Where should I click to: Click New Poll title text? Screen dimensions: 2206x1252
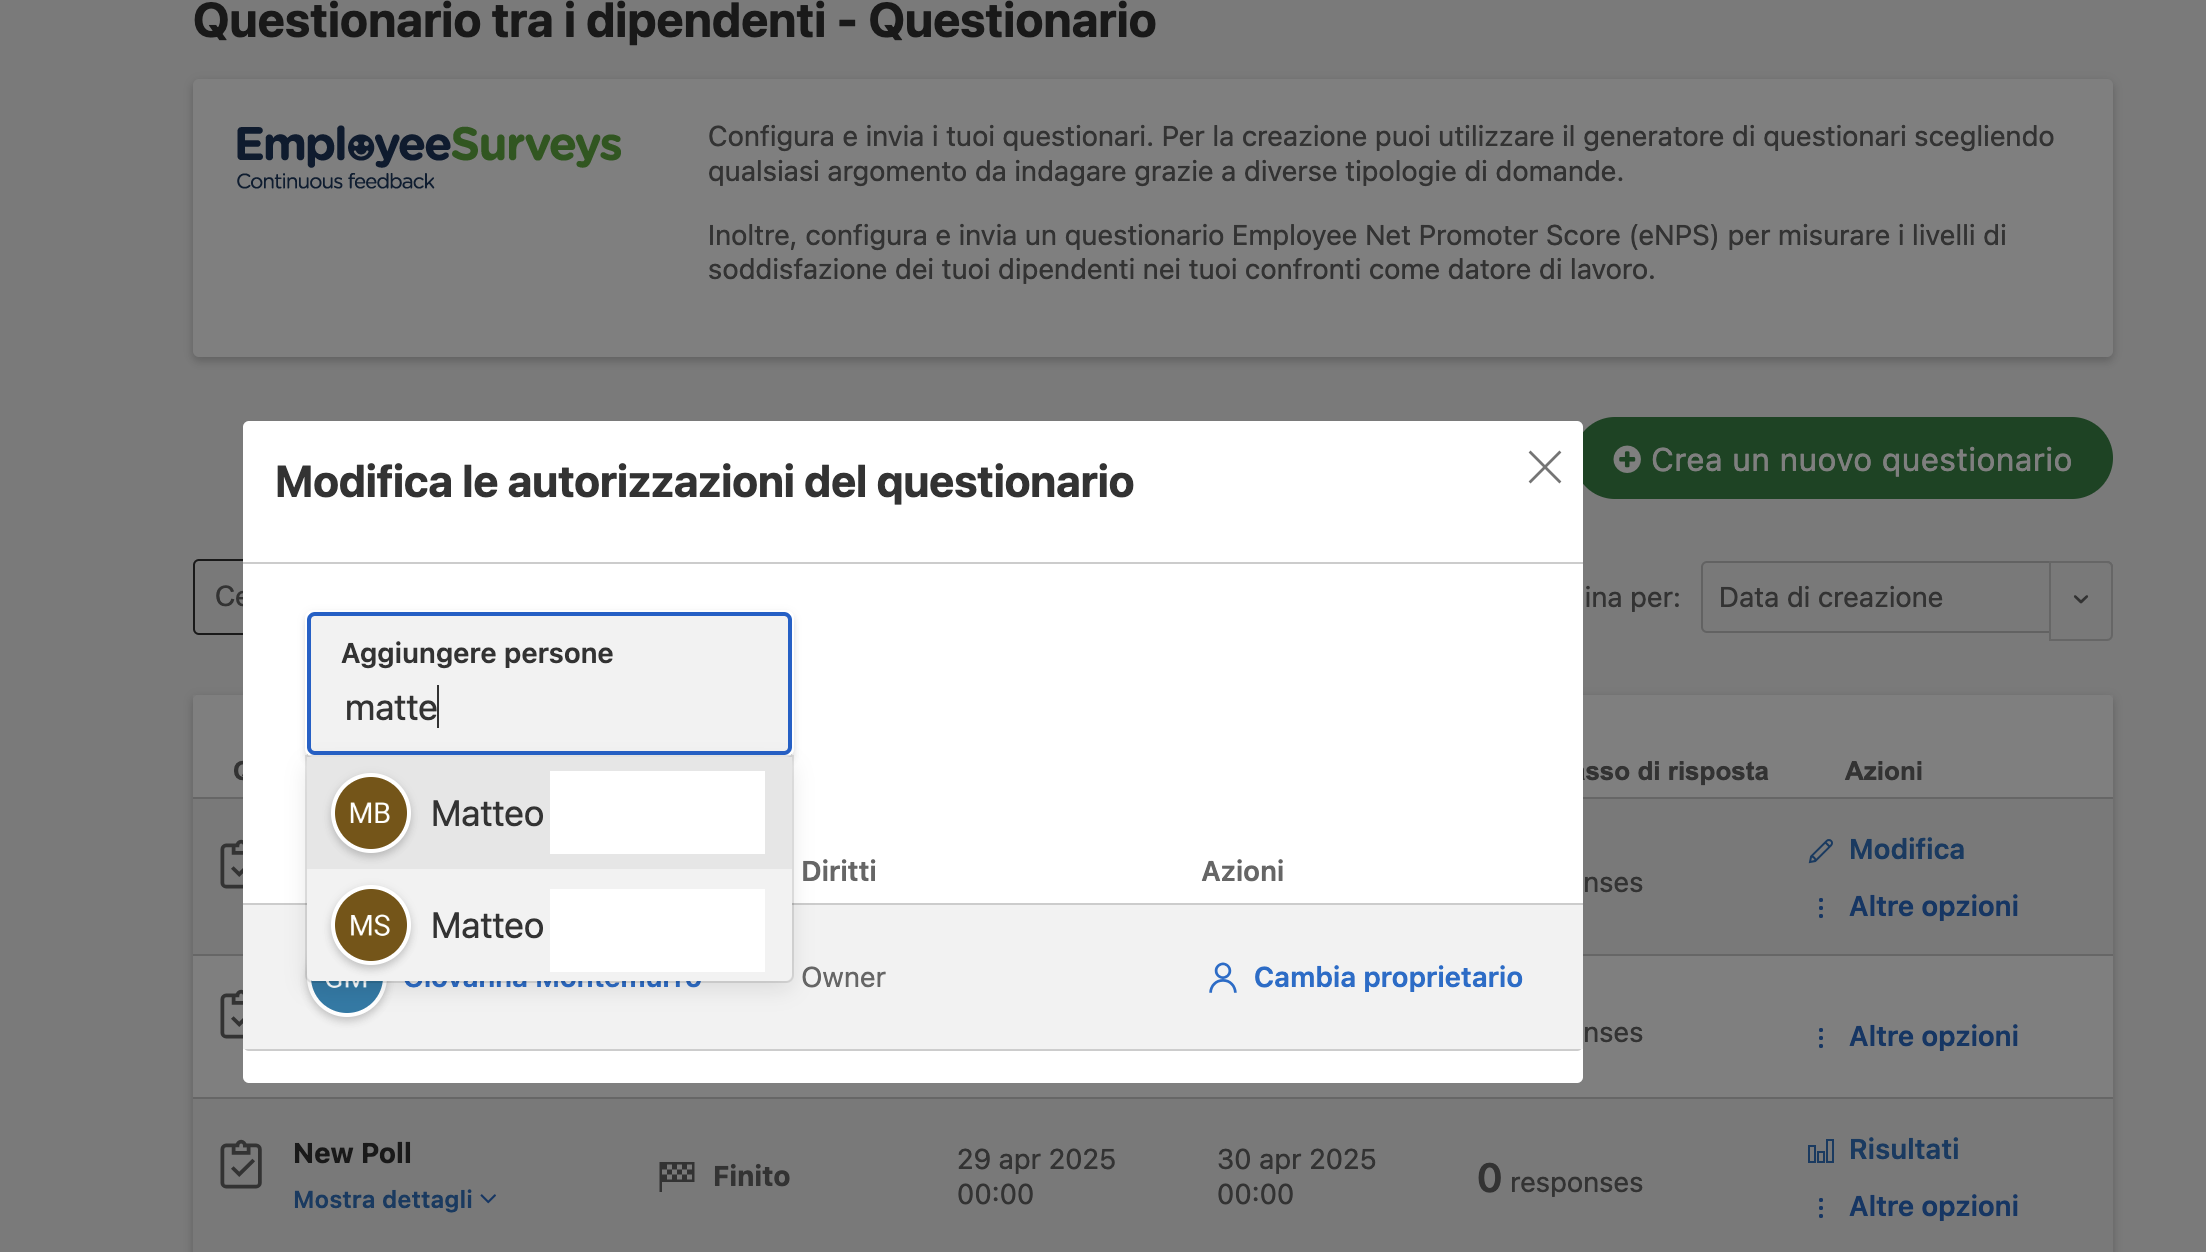coord(352,1153)
